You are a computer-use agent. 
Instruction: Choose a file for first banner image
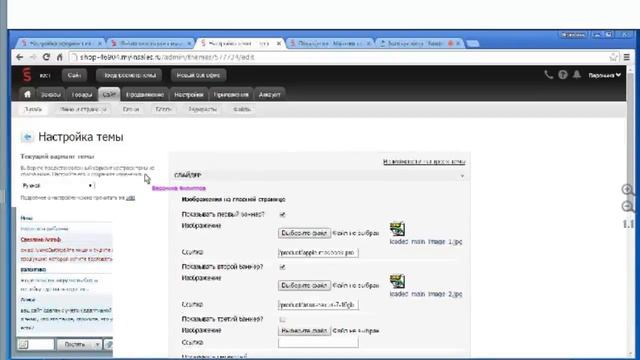(x=304, y=233)
